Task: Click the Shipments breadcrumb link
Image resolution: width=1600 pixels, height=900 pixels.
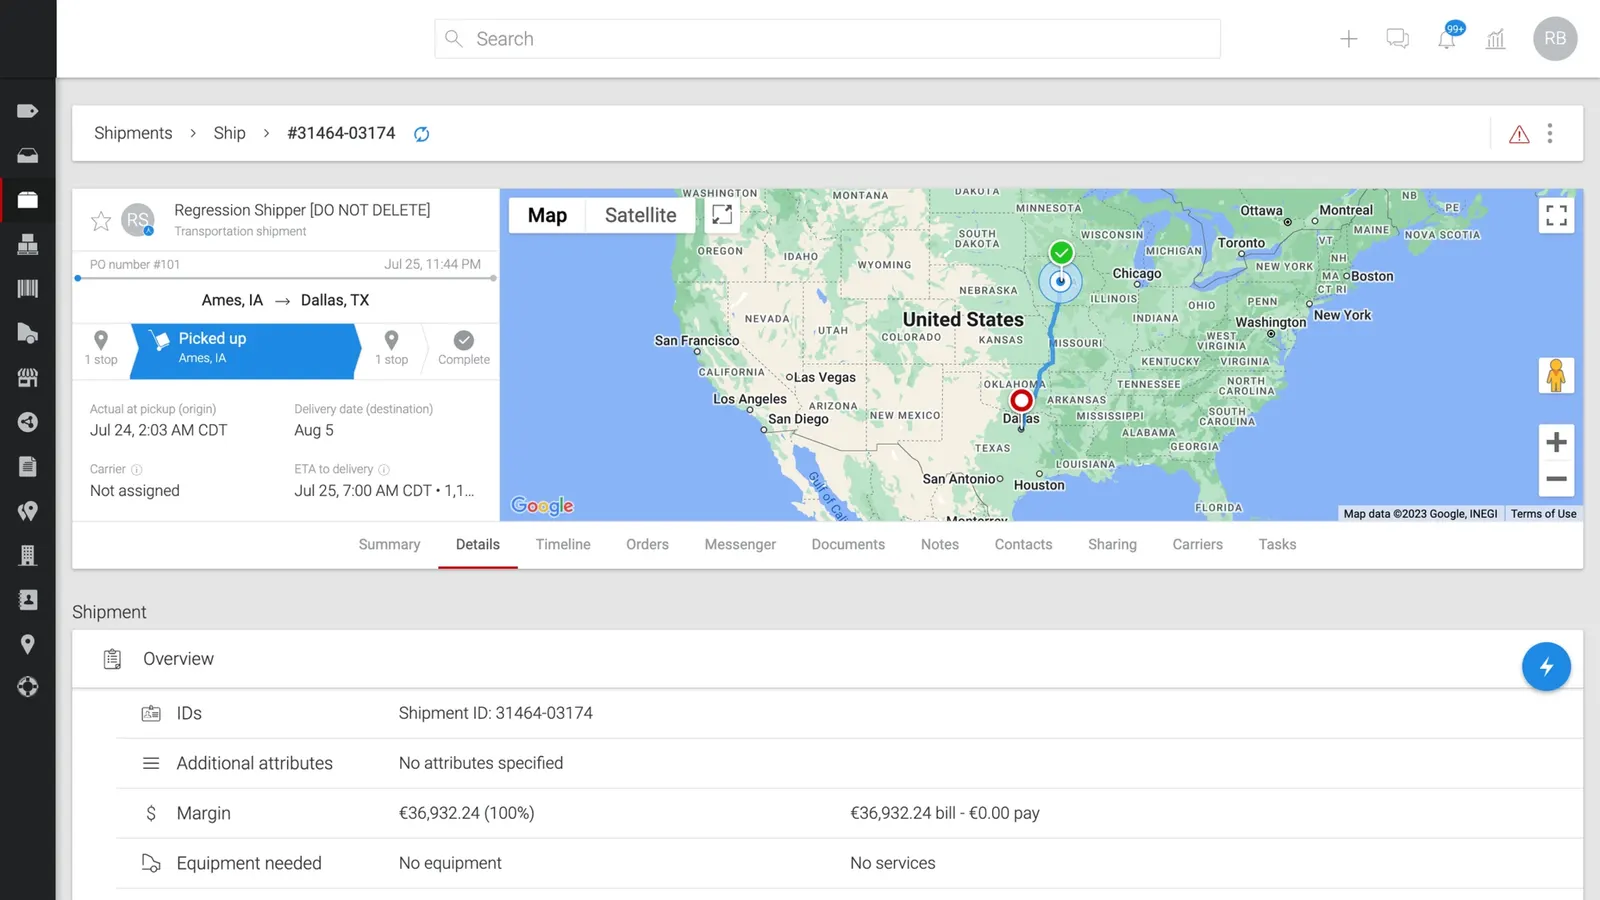Action: (x=133, y=133)
